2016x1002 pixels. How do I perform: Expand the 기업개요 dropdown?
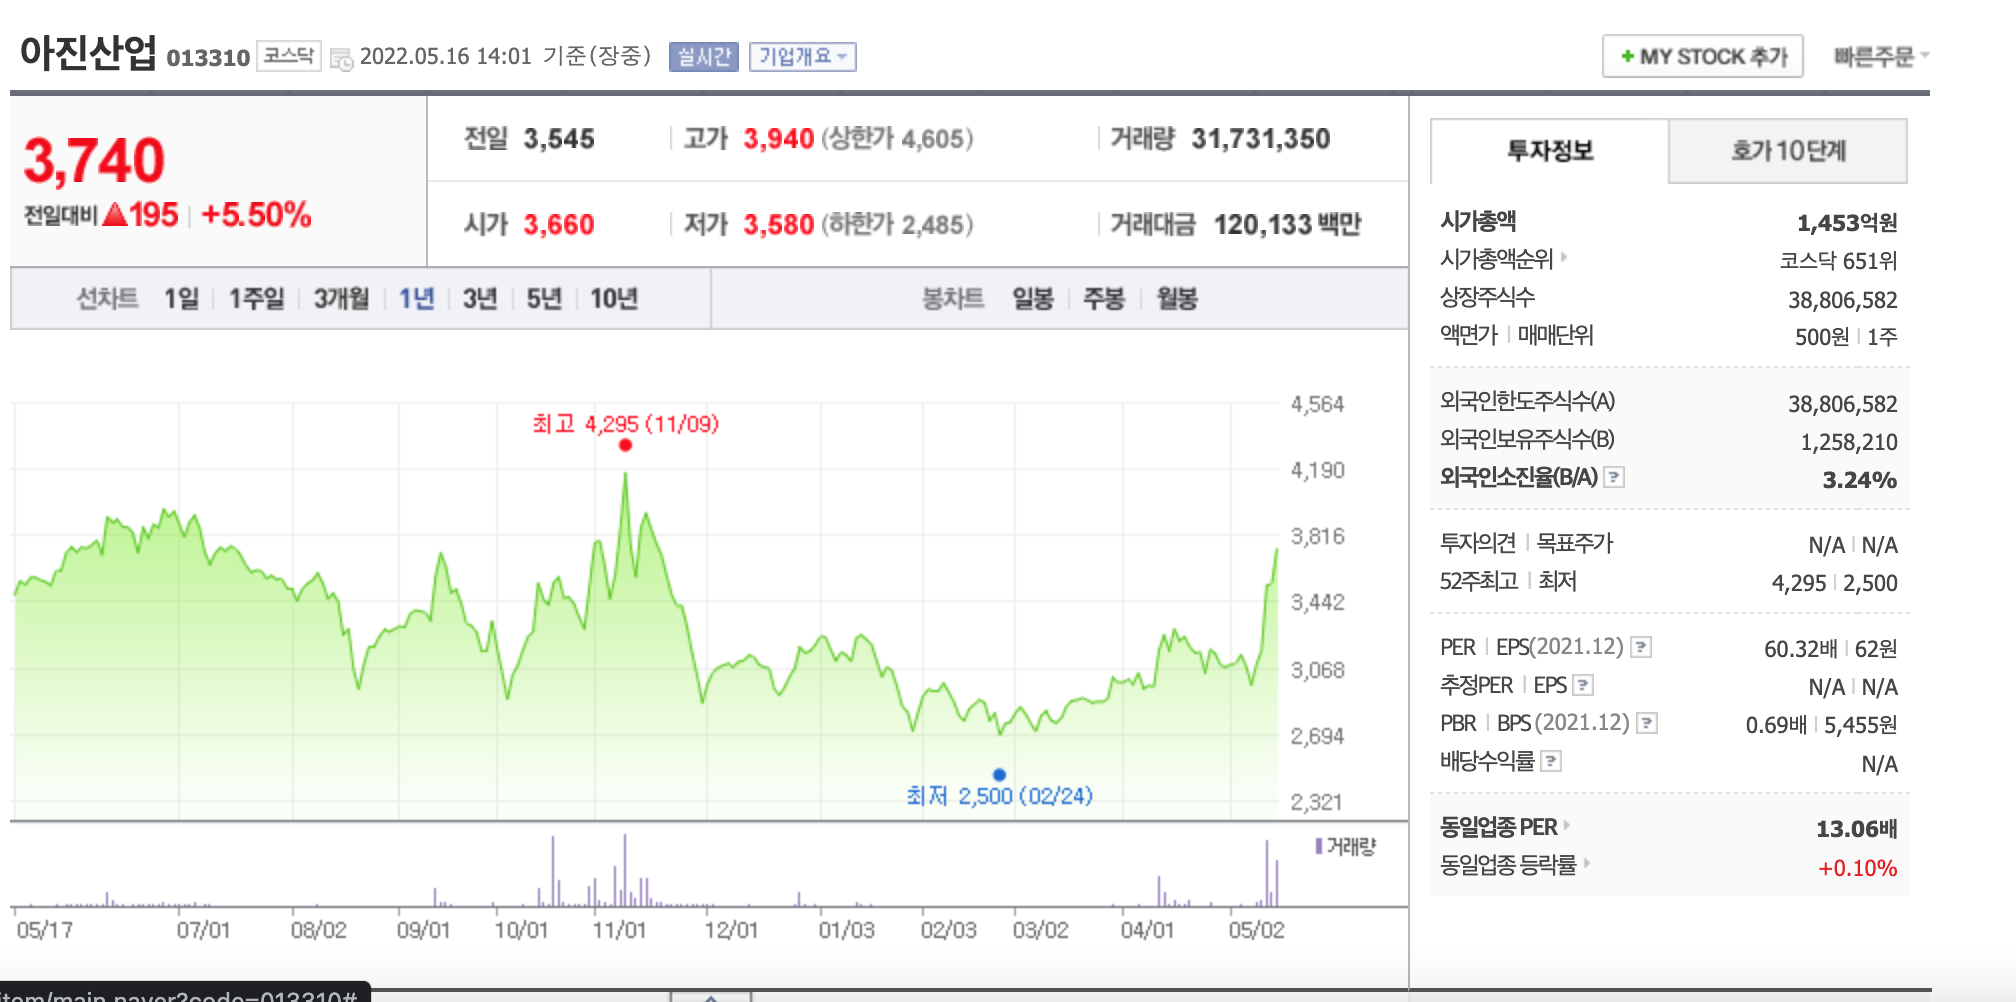(803, 57)
